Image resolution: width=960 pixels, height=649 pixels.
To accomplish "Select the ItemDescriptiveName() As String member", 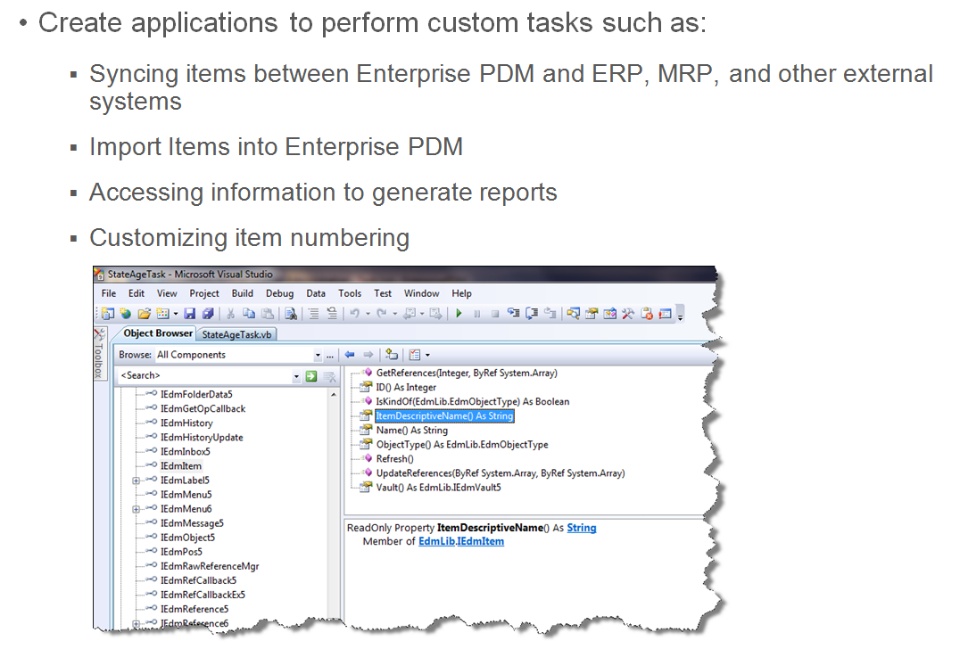I will coord(444,416).
